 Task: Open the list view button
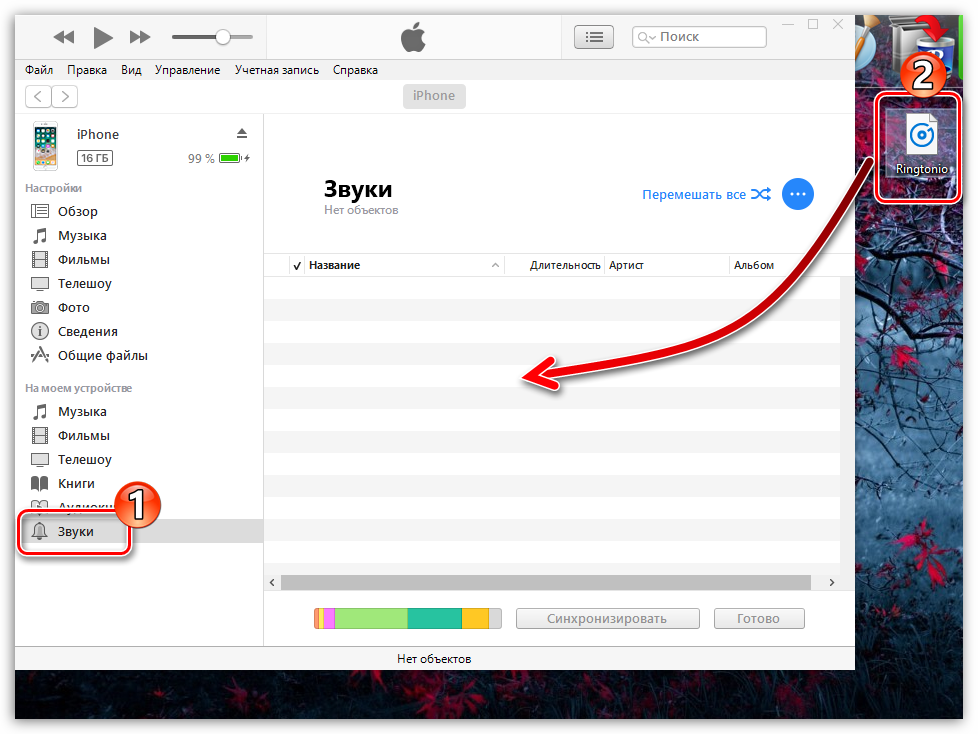594,37
